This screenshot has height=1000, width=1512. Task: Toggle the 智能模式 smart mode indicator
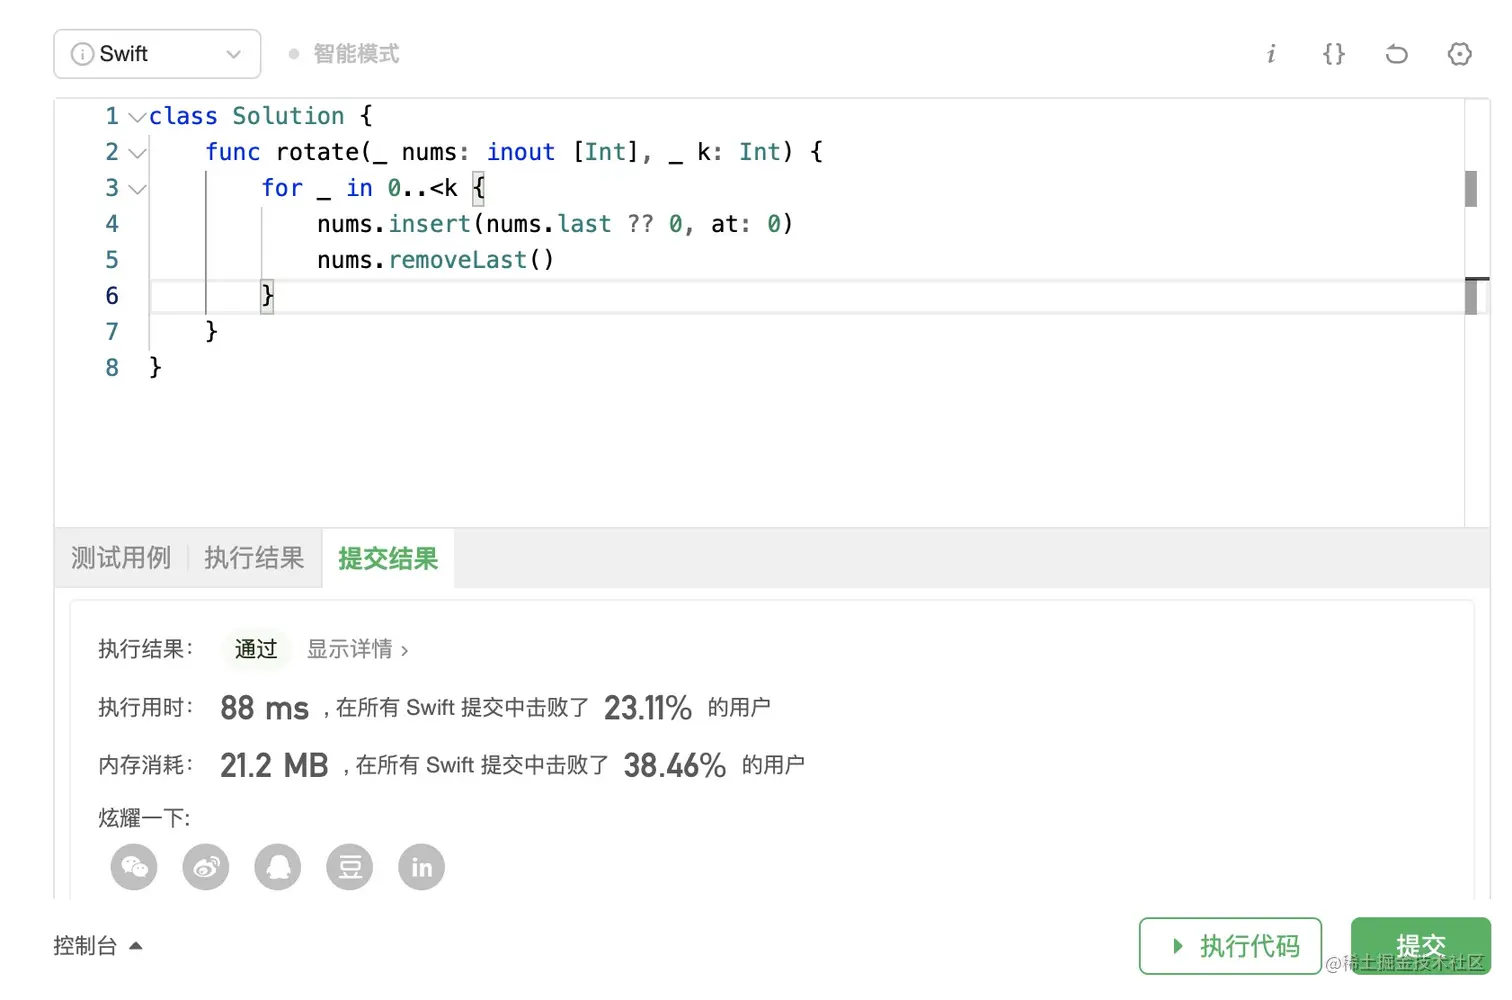coord(345,54)
